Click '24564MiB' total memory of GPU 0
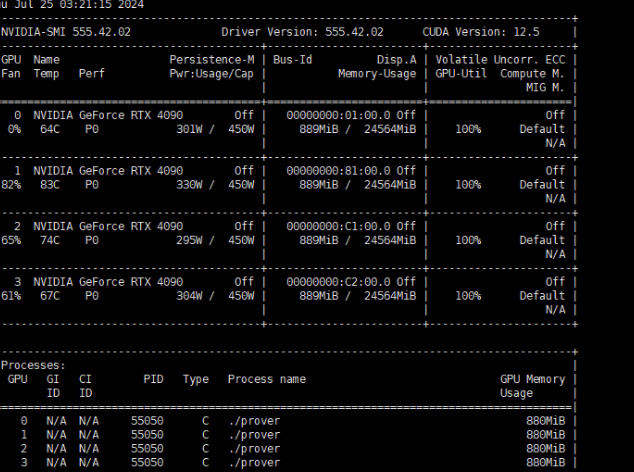Image resolution: width=634 pixels, height=472 pixels. [x=390, y=129]
